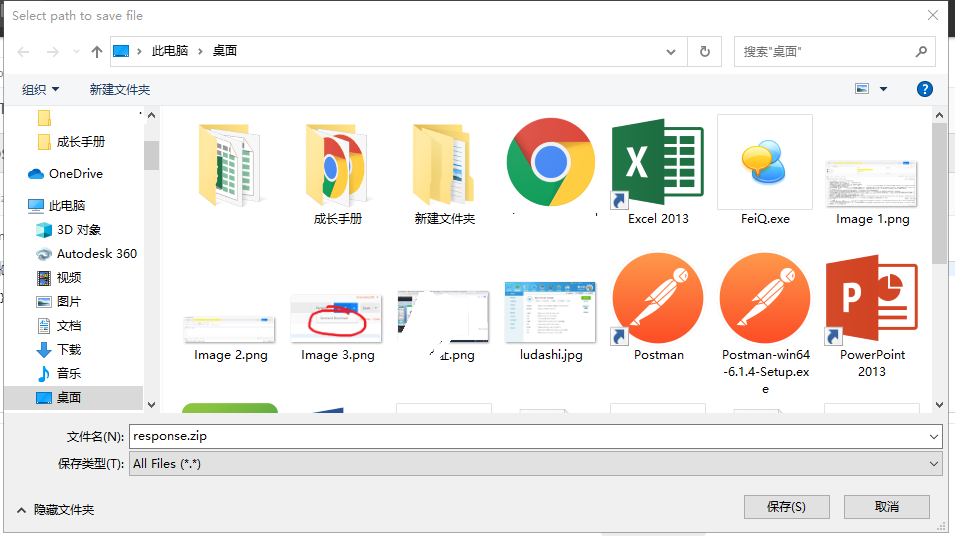
Task: Expand the 文件名 dropdown arrow
Action: click(934, 437)
